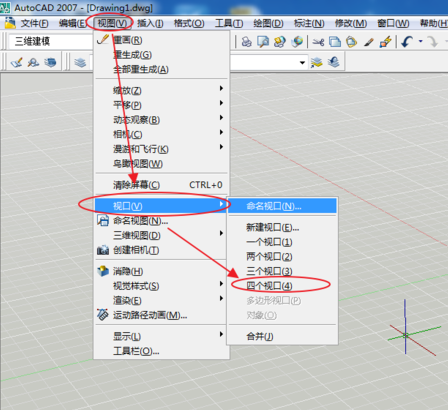Click the greyed-out Redo arrow icon
This screenshot has height=410, width=448.
click(x=433, y=42)
